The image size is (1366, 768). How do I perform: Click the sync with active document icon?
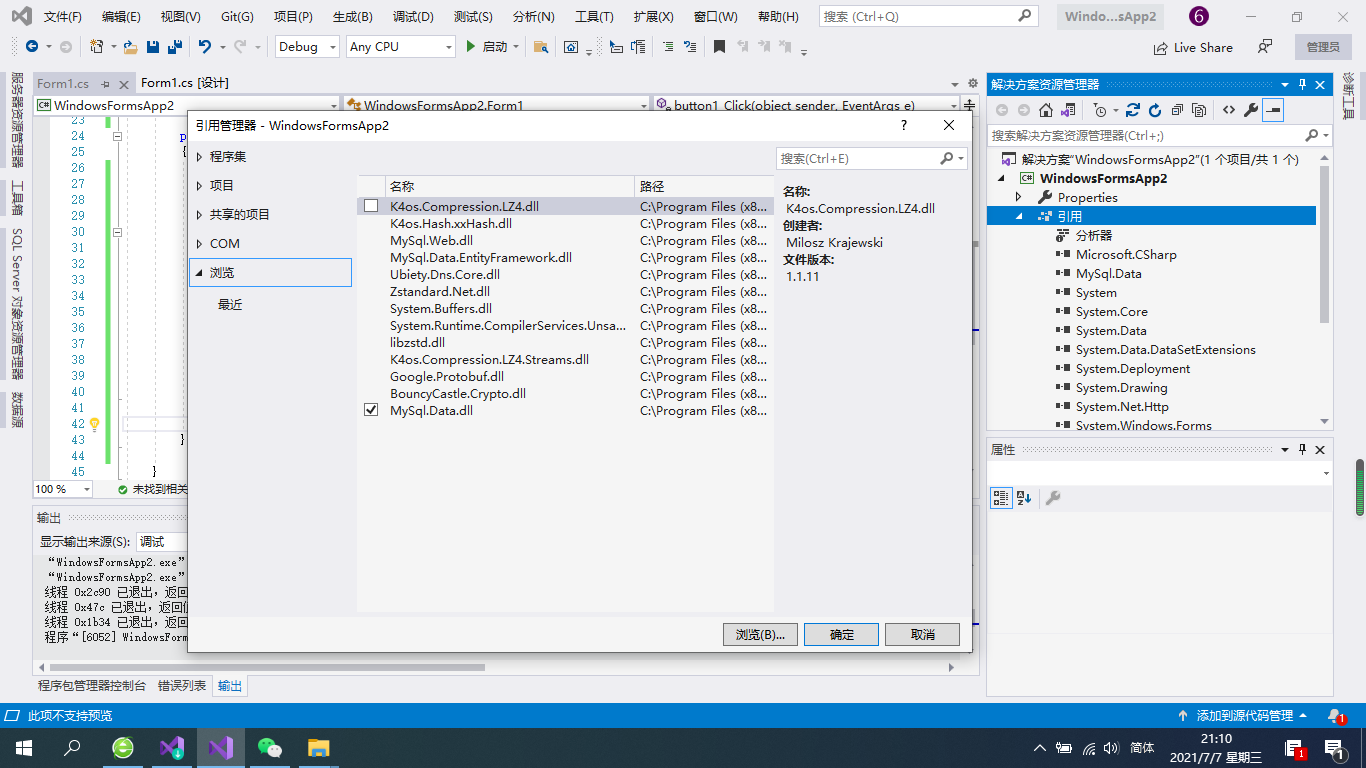1069,110
